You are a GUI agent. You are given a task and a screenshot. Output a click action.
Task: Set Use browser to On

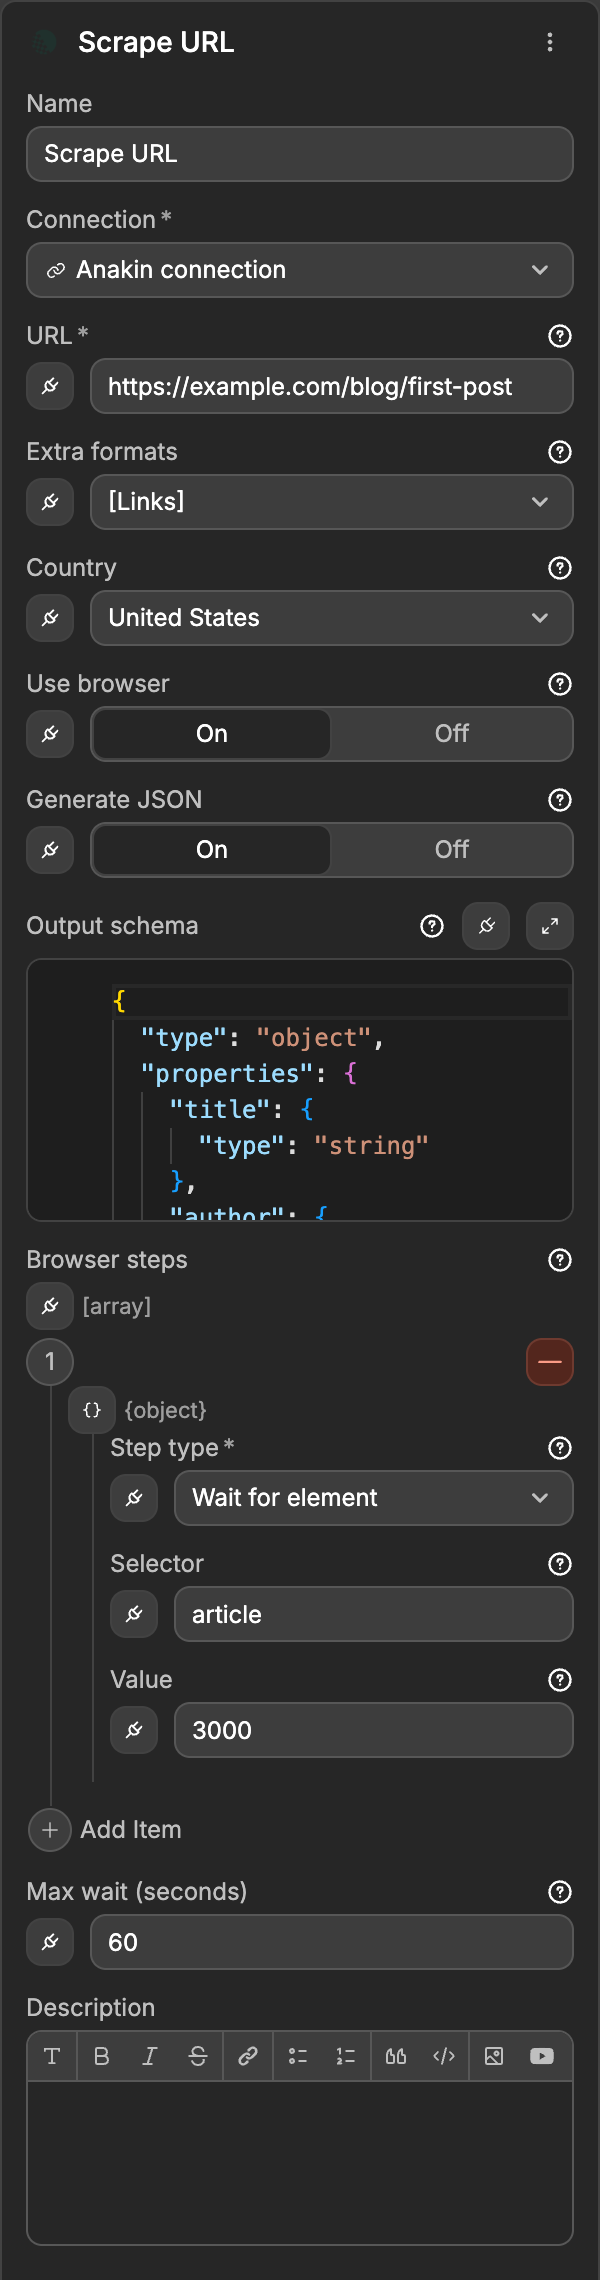click(212, 734)
